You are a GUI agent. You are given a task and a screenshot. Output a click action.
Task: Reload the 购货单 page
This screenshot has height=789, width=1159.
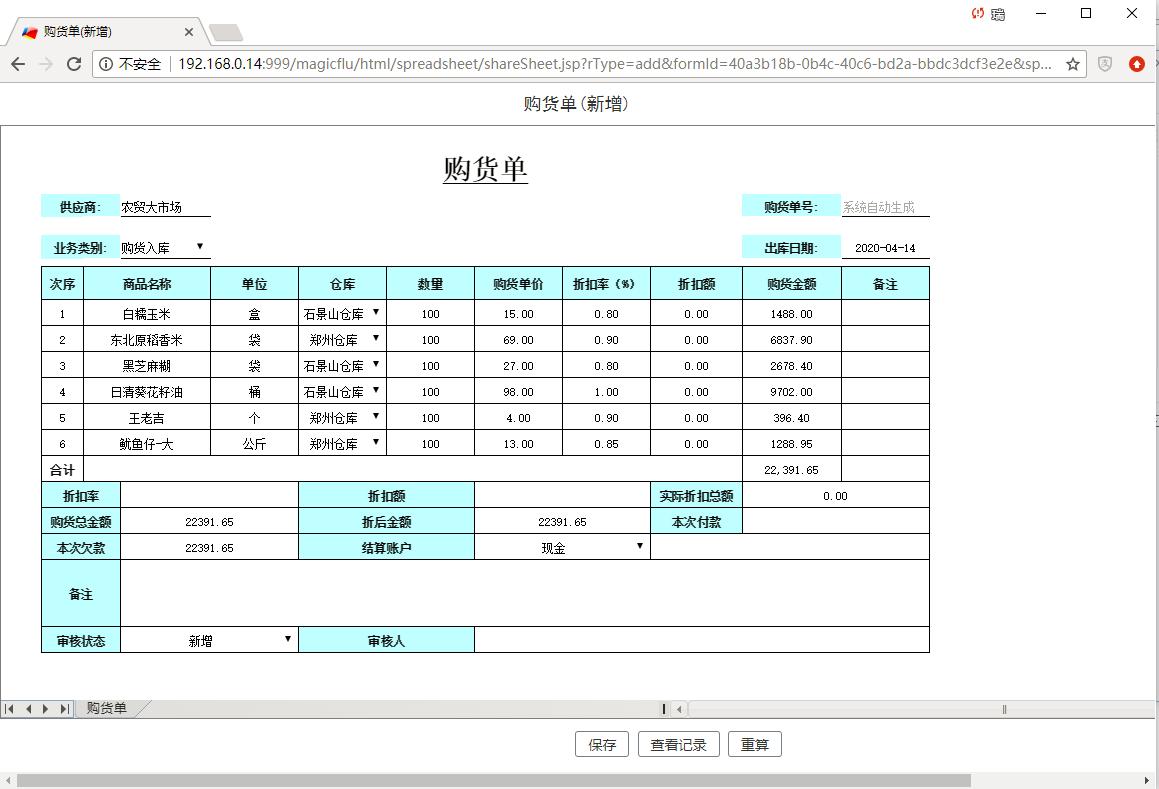click(73, 62)
